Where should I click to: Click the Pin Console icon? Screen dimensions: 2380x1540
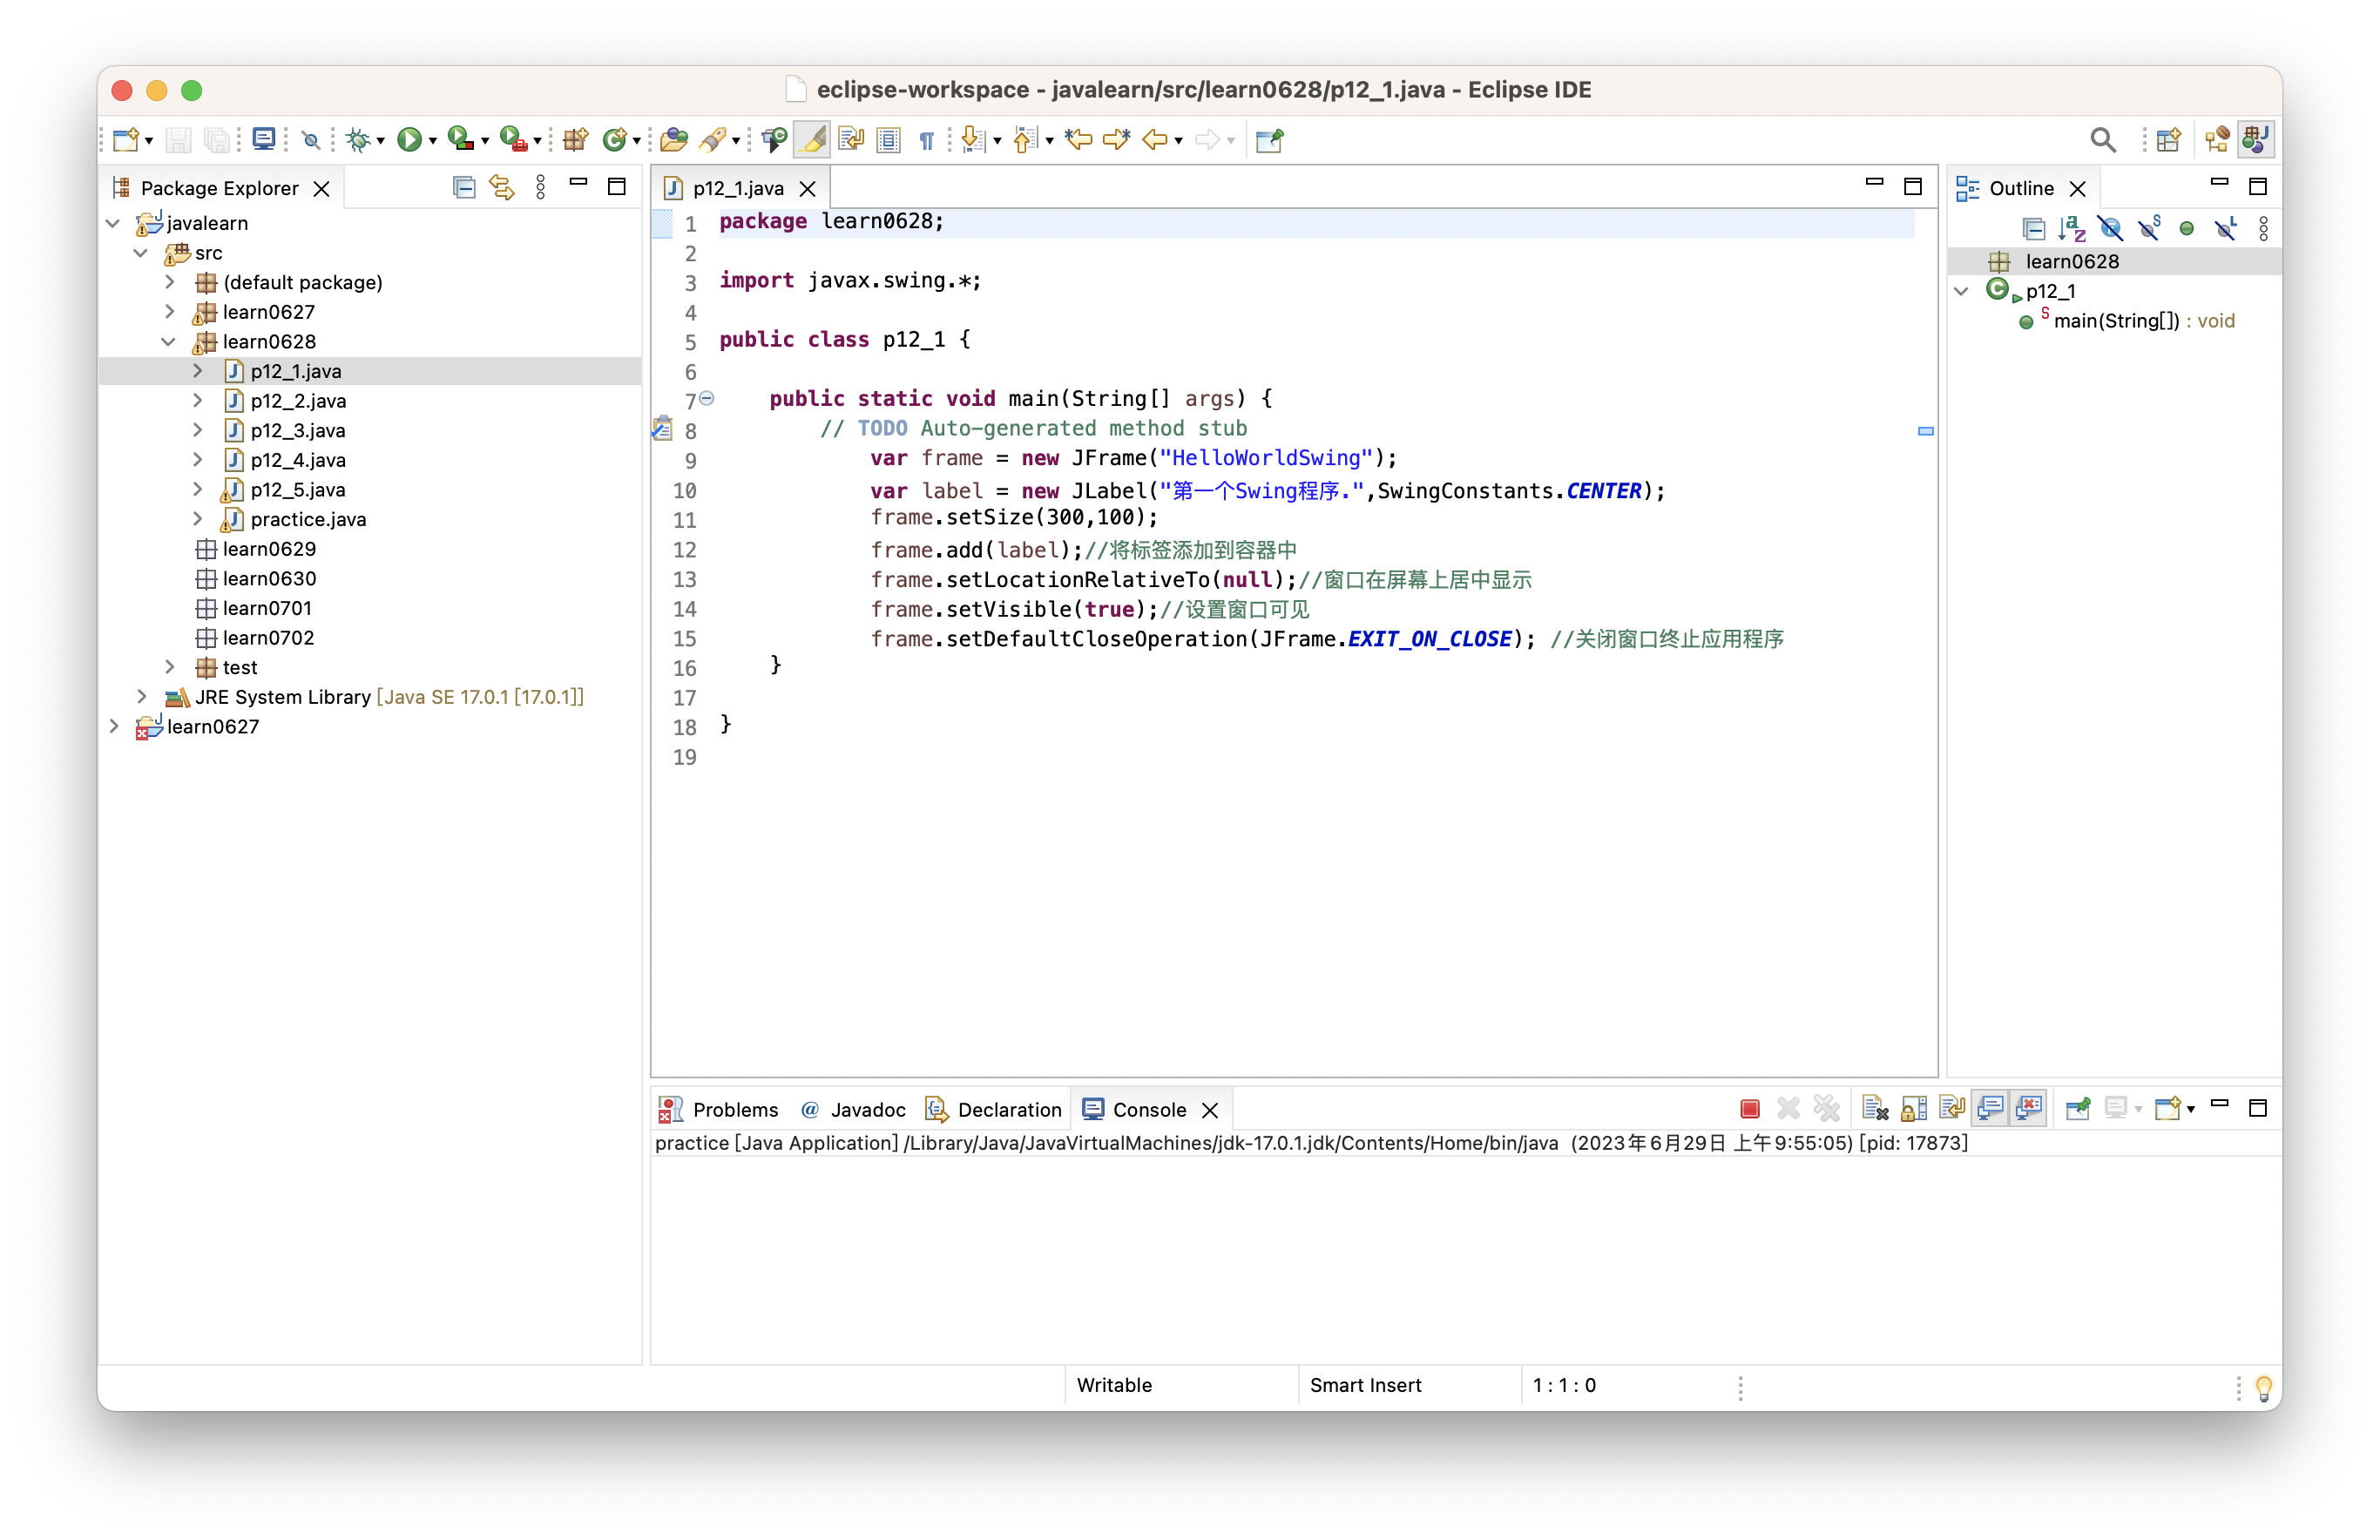point(2078,1109)
